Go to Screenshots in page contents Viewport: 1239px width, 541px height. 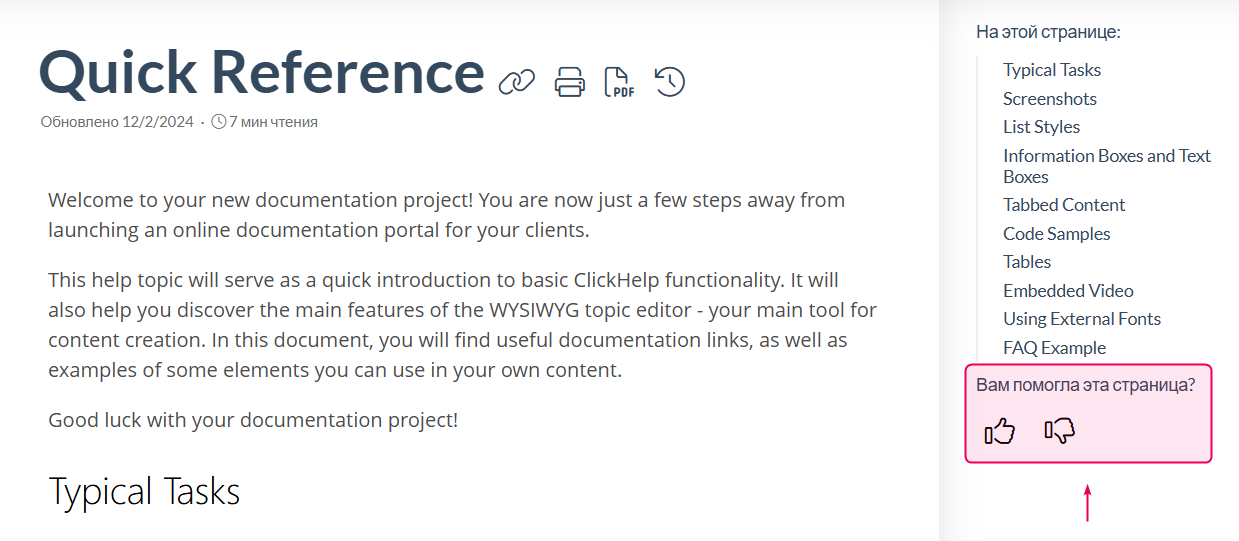pos(1050,99)
